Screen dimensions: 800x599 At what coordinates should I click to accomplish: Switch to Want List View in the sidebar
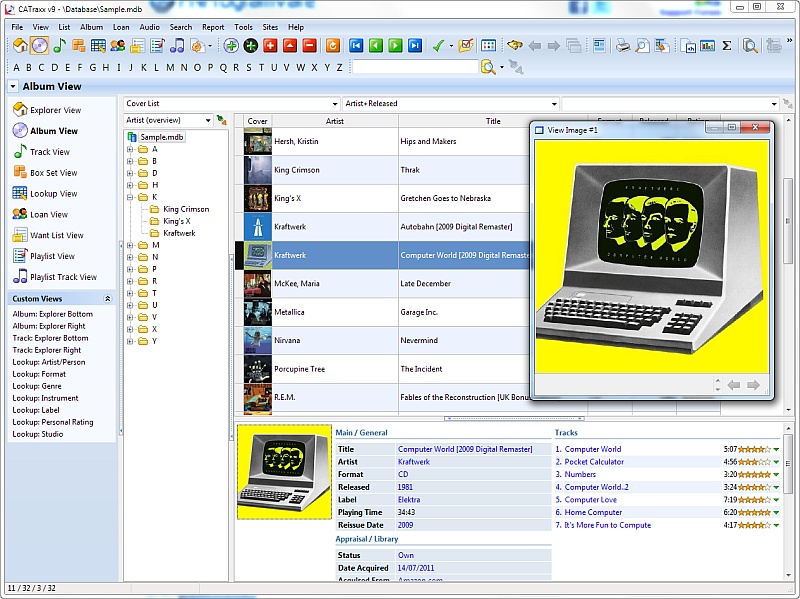[57, 235]
